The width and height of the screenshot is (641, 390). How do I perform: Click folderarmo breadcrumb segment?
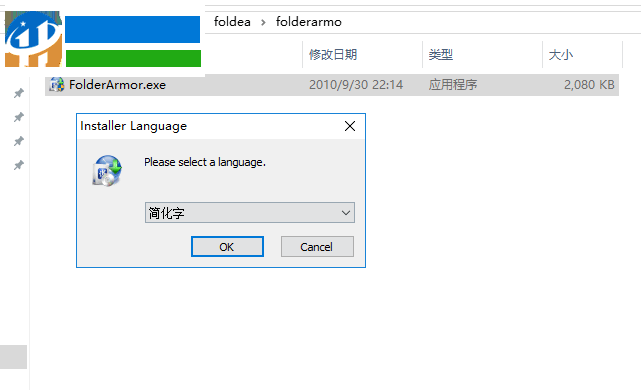coord(309,22)
